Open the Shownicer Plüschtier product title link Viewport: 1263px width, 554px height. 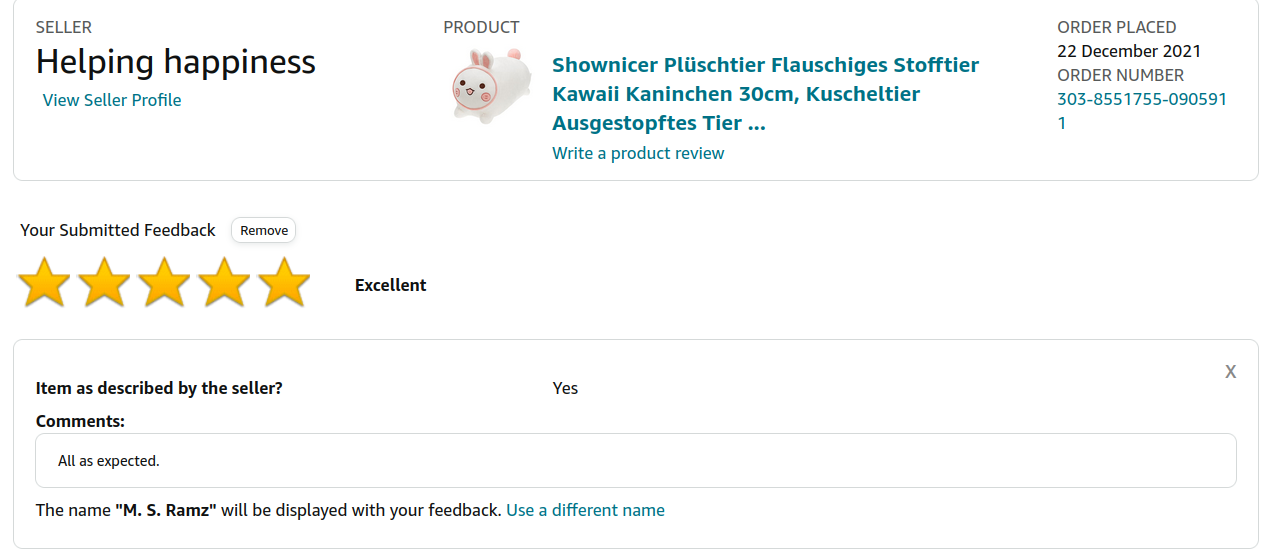(765, 94)
